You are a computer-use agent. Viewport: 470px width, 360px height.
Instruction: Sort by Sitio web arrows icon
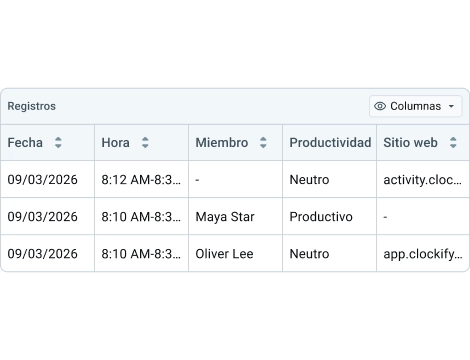click(x=453, y=142)
